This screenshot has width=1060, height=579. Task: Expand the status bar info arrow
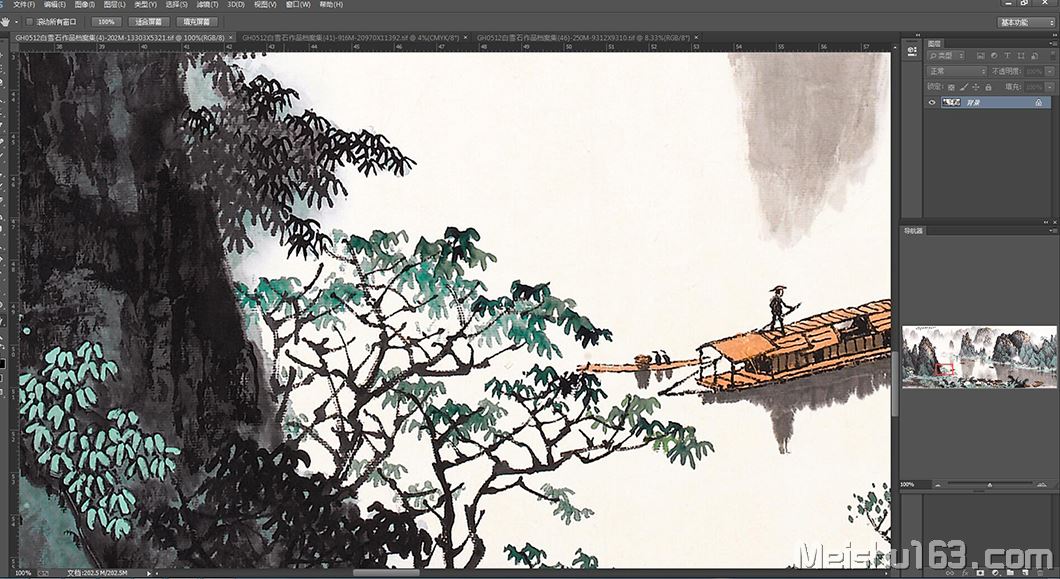(149, 574)
